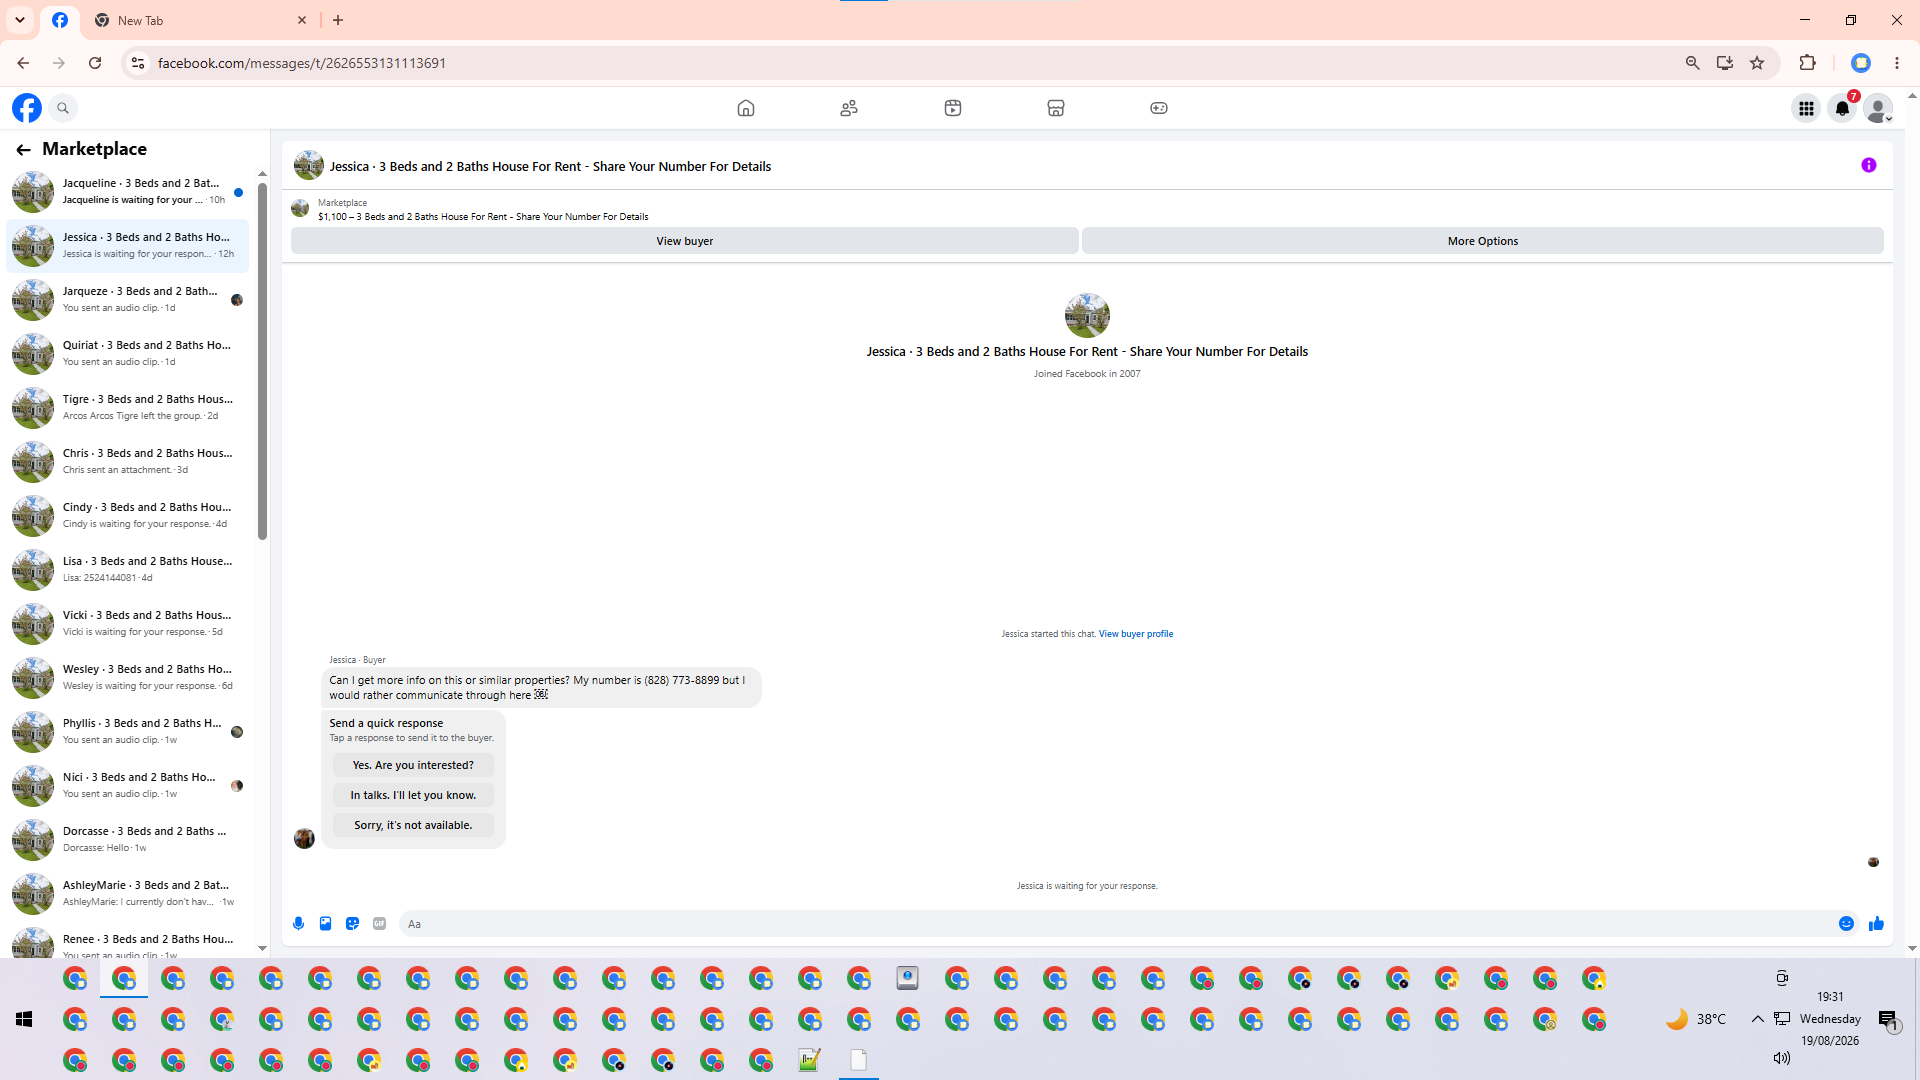The image size is (1920, 1080).
Task: Click the install app icon in address bar
Action: (x=1724, y=63)
